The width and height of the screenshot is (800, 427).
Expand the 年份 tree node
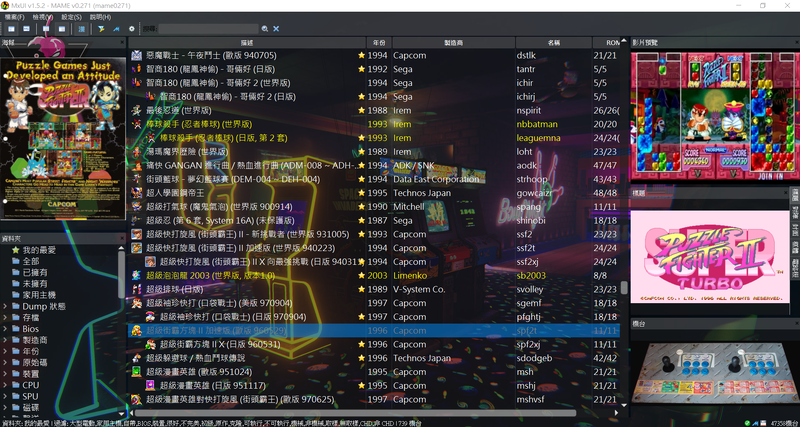[x=5, y=351]
